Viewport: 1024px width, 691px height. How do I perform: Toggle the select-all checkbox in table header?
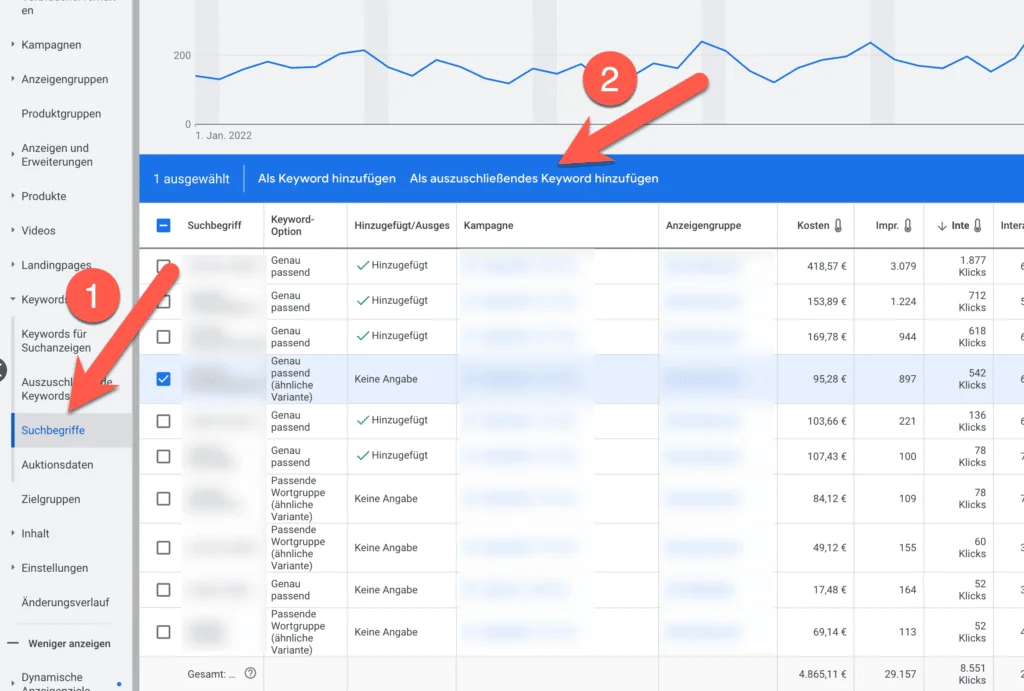[163, 225]
